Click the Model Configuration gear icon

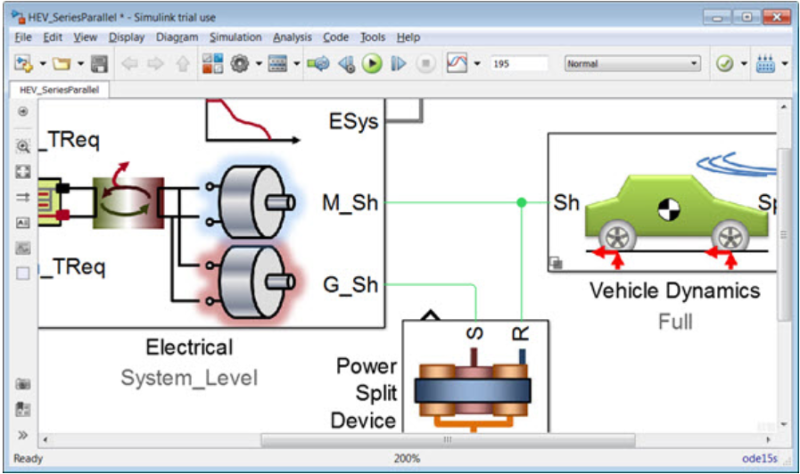240,64
